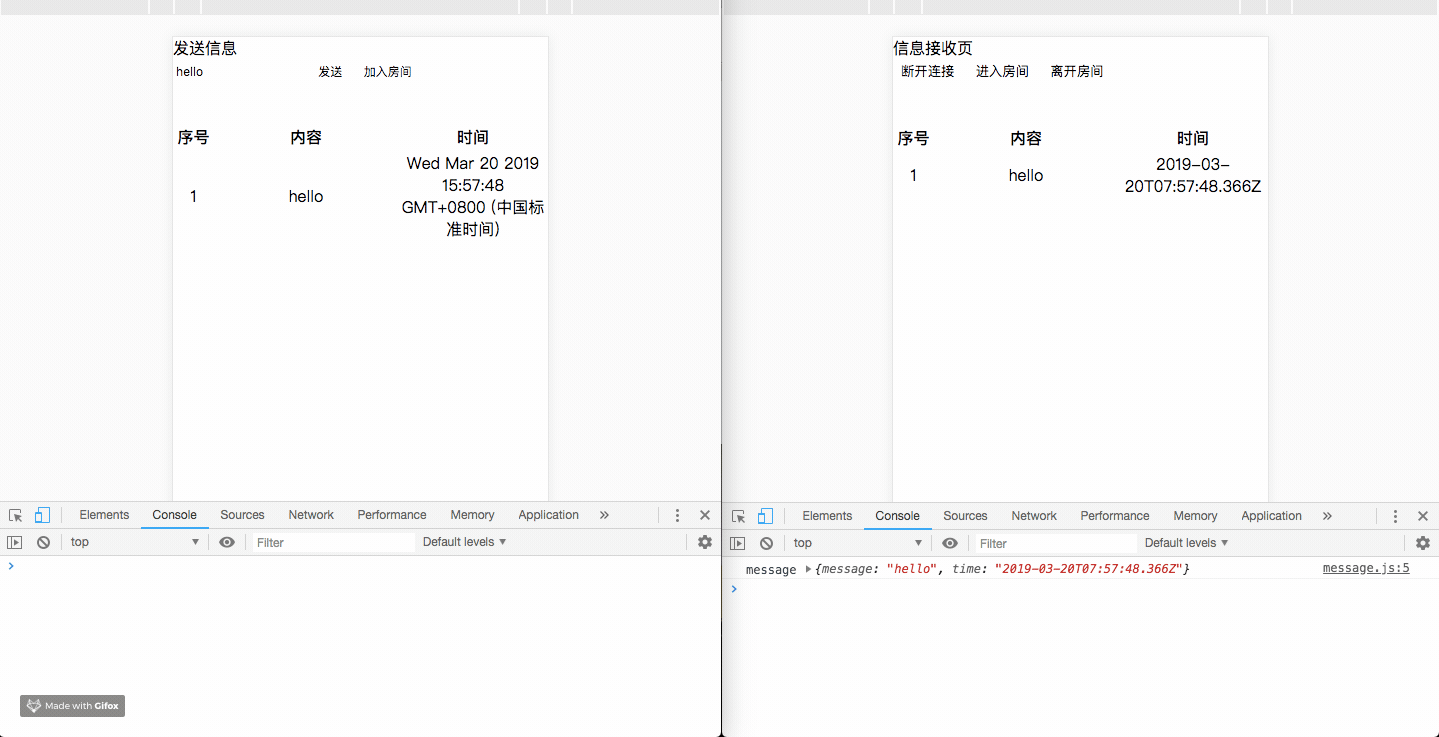Screen dimensions: 1439x737
Task: Create live expression in right DevTools console
Action: point(950,543)
